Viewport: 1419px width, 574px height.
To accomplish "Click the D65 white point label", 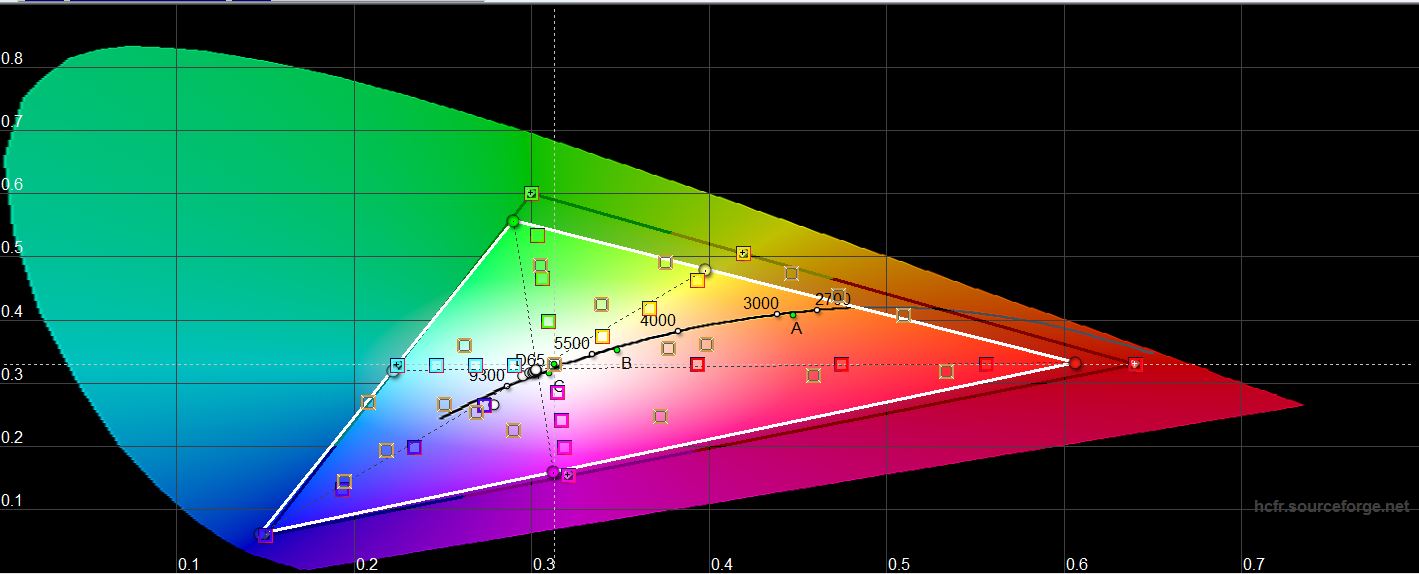I will 530,360.
